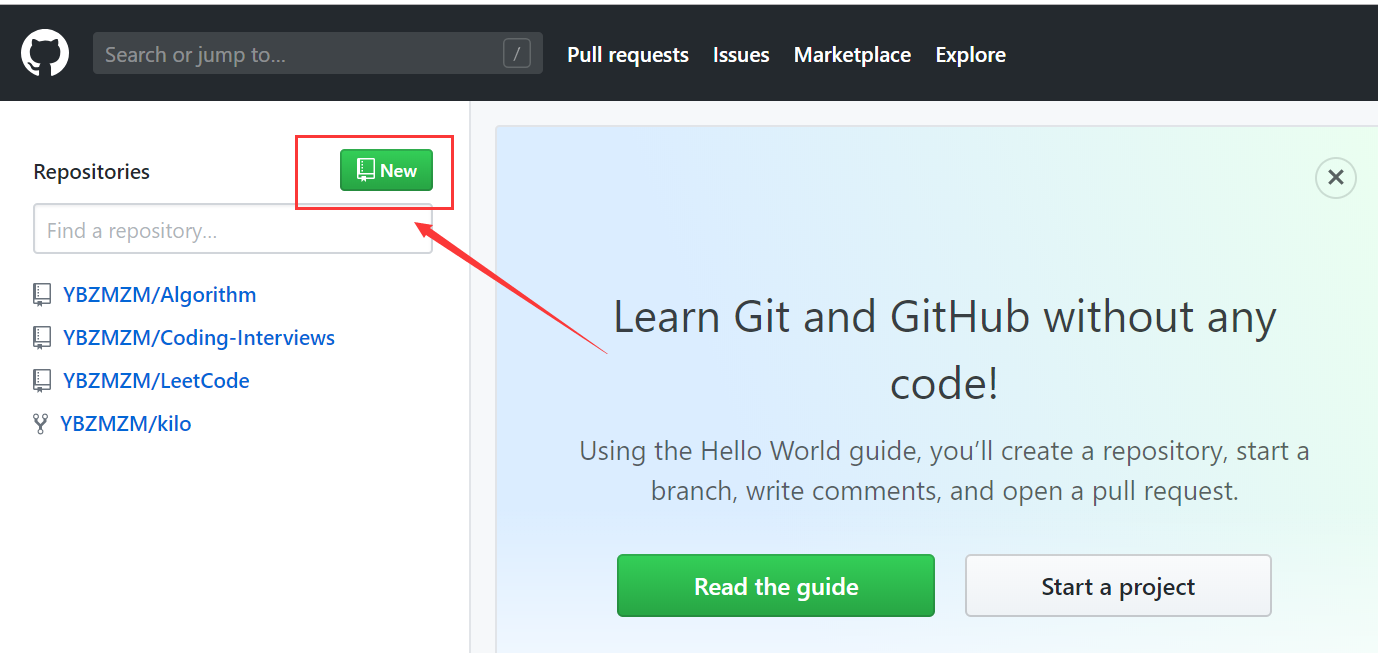The height and width of the screenshot is (653, 1378).
Task: Create a repository with New button
Action: coord(386,170)
